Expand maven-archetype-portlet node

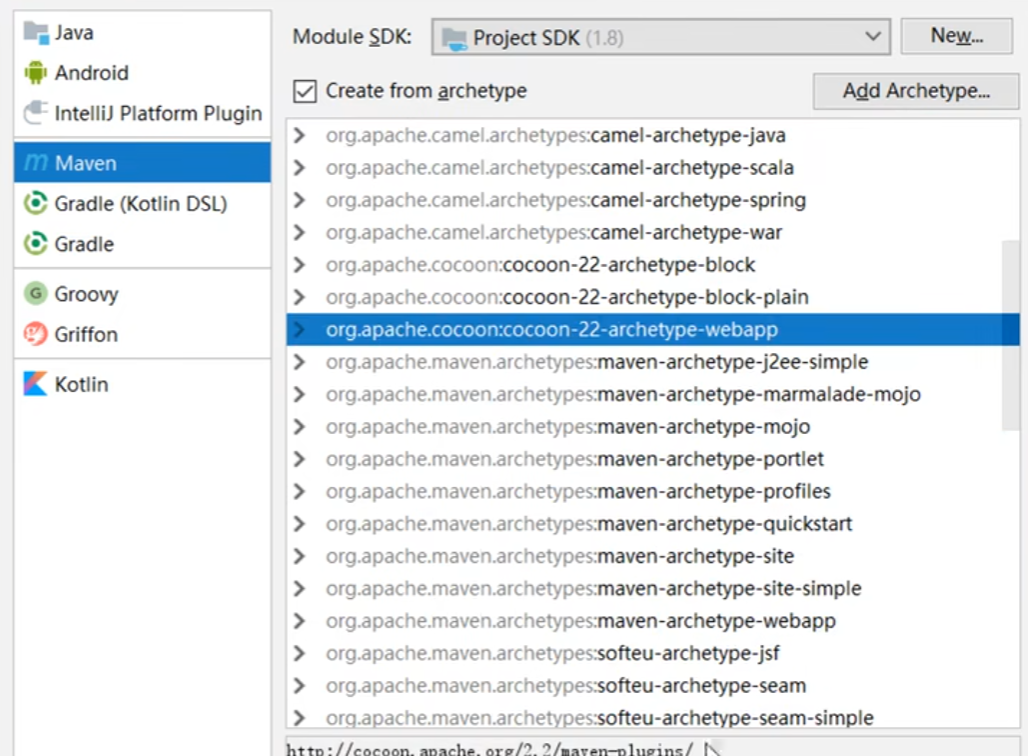[x=300, y=459]
